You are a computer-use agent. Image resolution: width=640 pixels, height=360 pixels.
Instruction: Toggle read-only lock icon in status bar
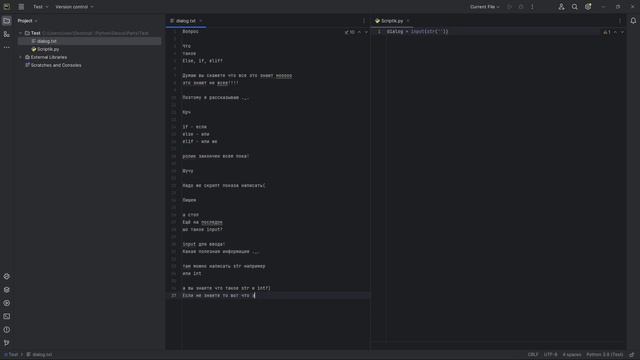632,355
